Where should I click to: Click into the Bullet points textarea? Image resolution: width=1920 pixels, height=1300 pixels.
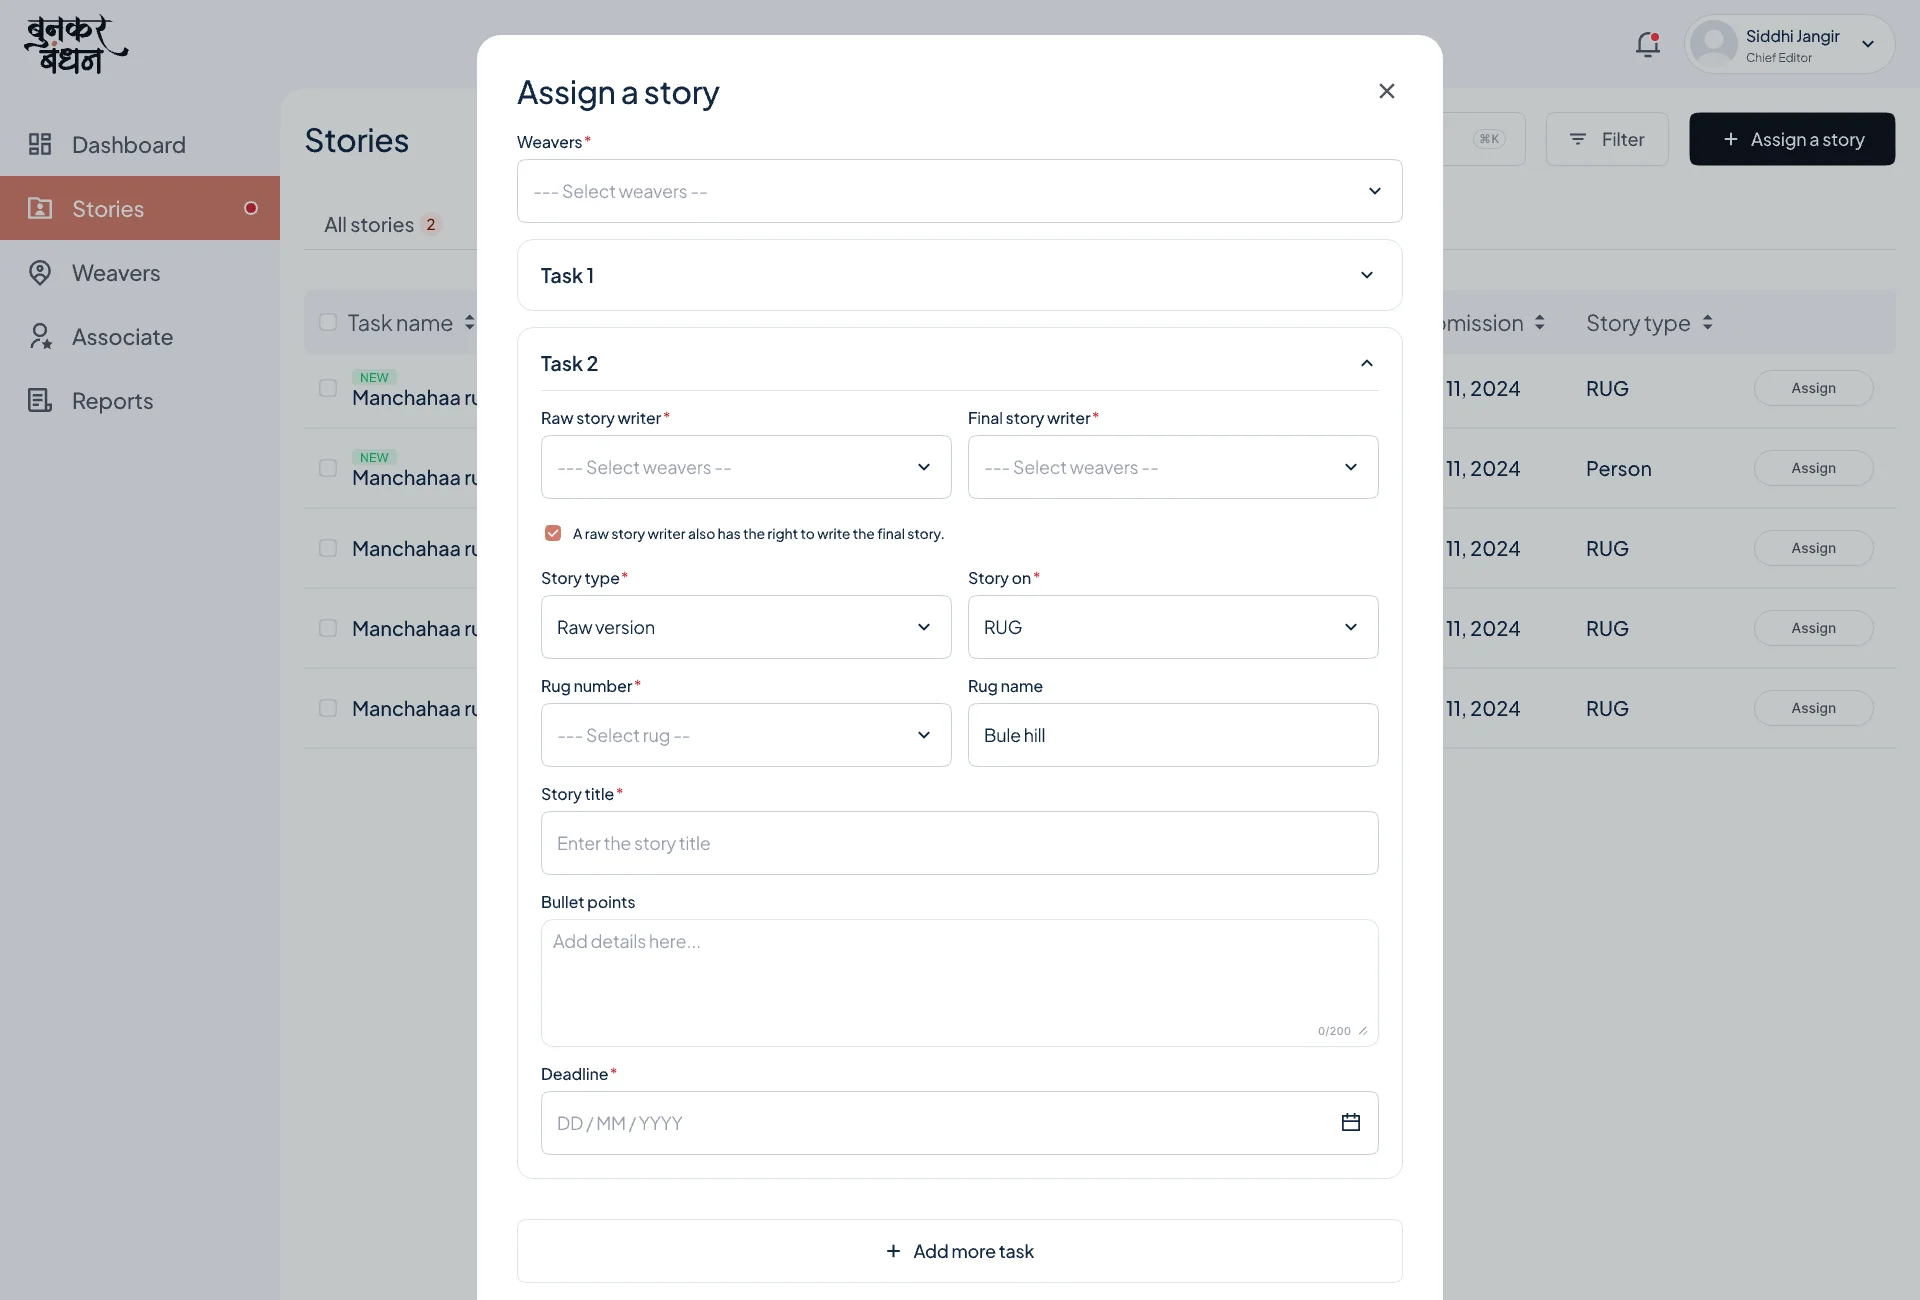[959, 983]
